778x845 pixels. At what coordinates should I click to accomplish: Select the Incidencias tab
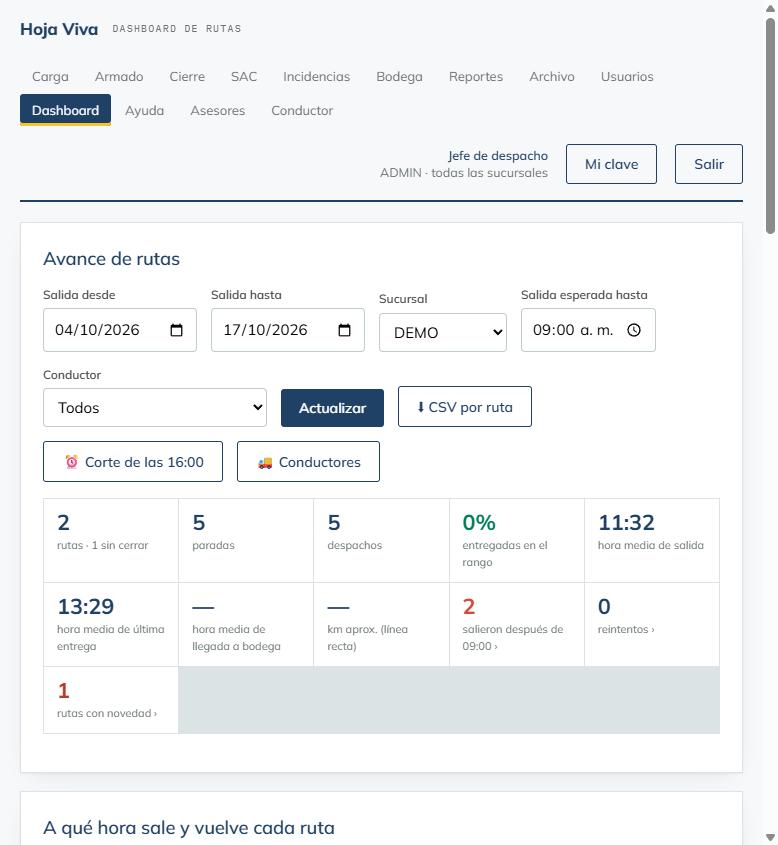[316, 77]
